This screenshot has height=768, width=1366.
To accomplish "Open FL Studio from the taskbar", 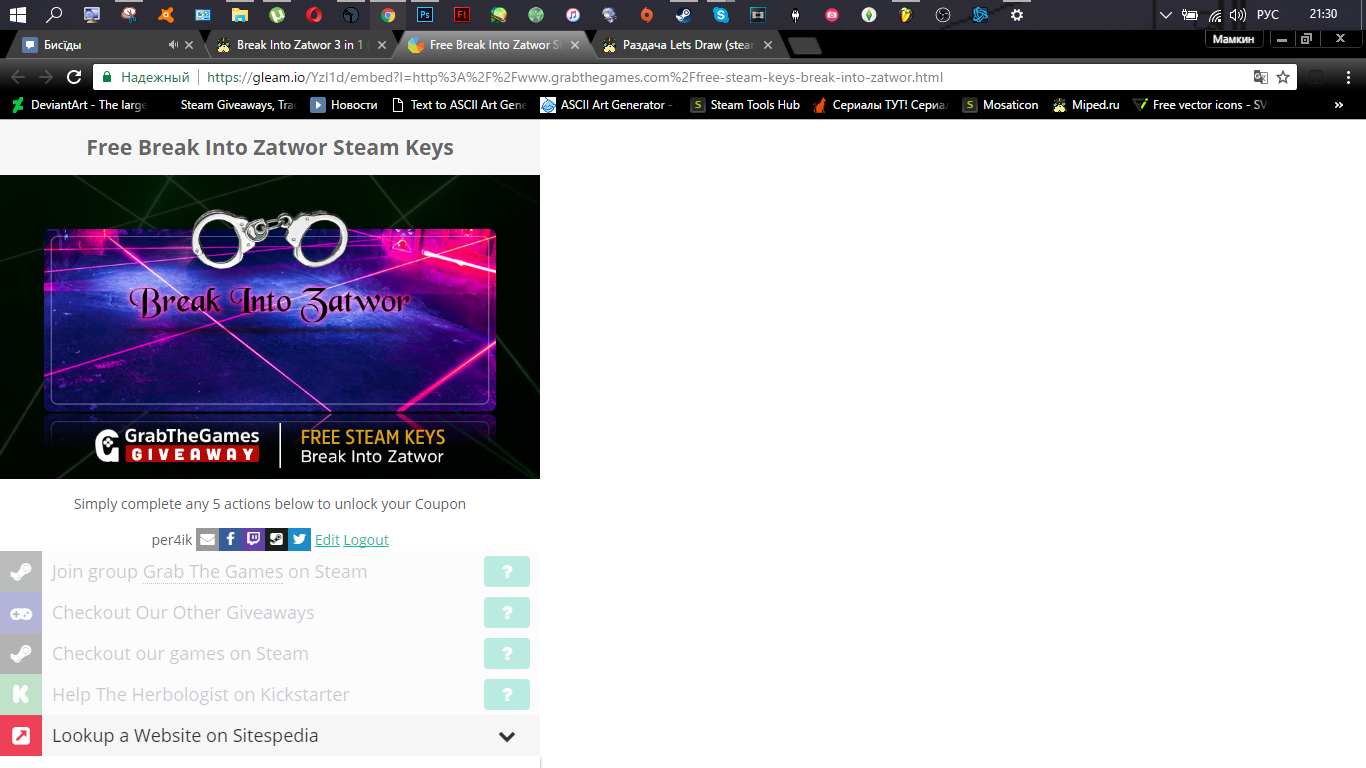I will coord(906,15).
